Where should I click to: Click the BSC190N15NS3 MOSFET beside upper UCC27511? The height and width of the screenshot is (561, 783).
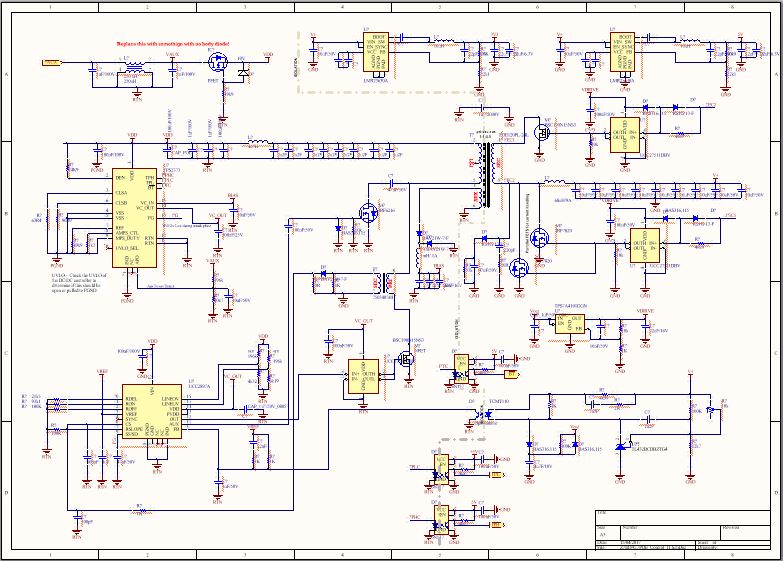541,133
